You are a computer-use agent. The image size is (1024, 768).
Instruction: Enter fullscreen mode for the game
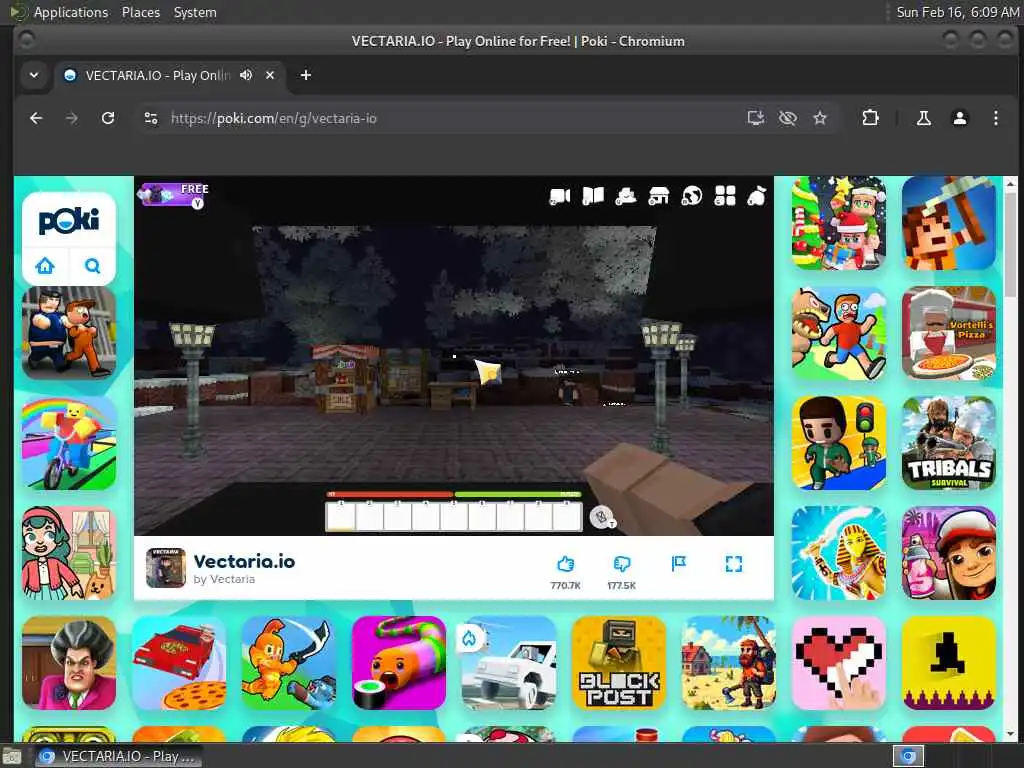click(734, 564)
